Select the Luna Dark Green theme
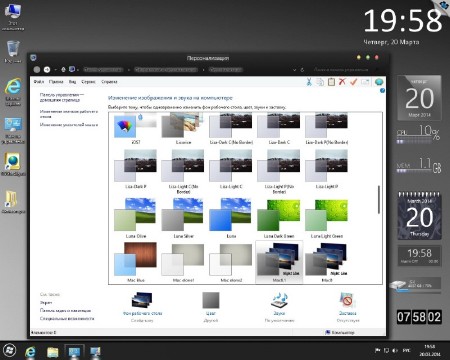This screenshot has height=360, width=450. click(x=279, y=218)
